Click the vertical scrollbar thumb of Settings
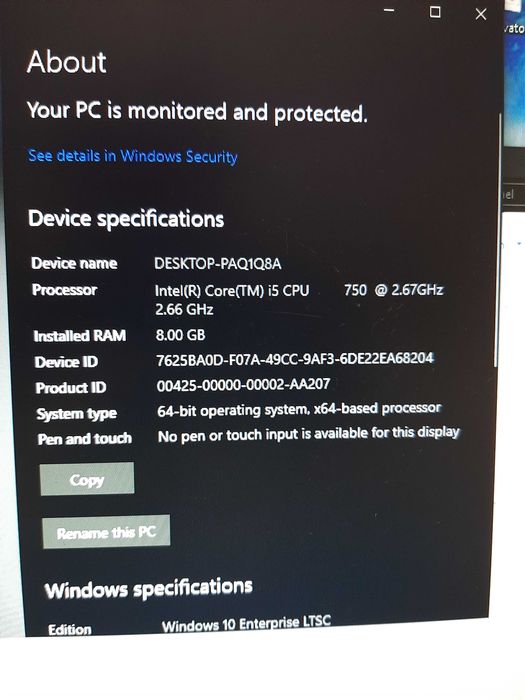 click(x=497, y=240)
